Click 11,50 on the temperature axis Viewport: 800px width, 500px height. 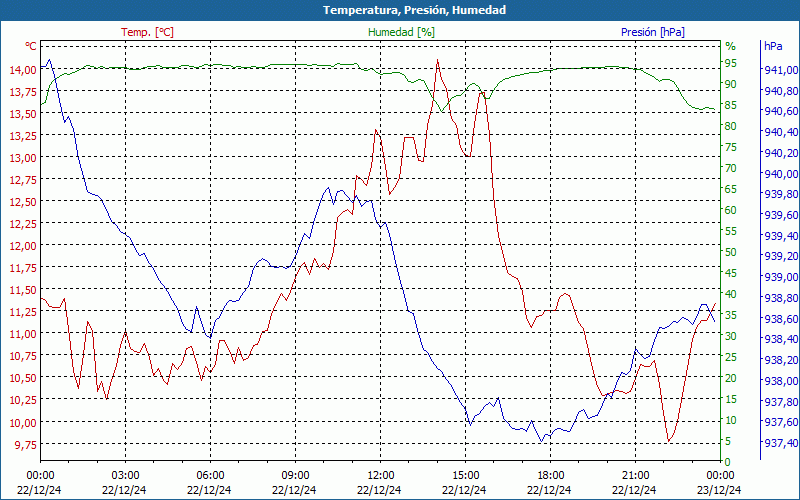[x=23, y=289]
